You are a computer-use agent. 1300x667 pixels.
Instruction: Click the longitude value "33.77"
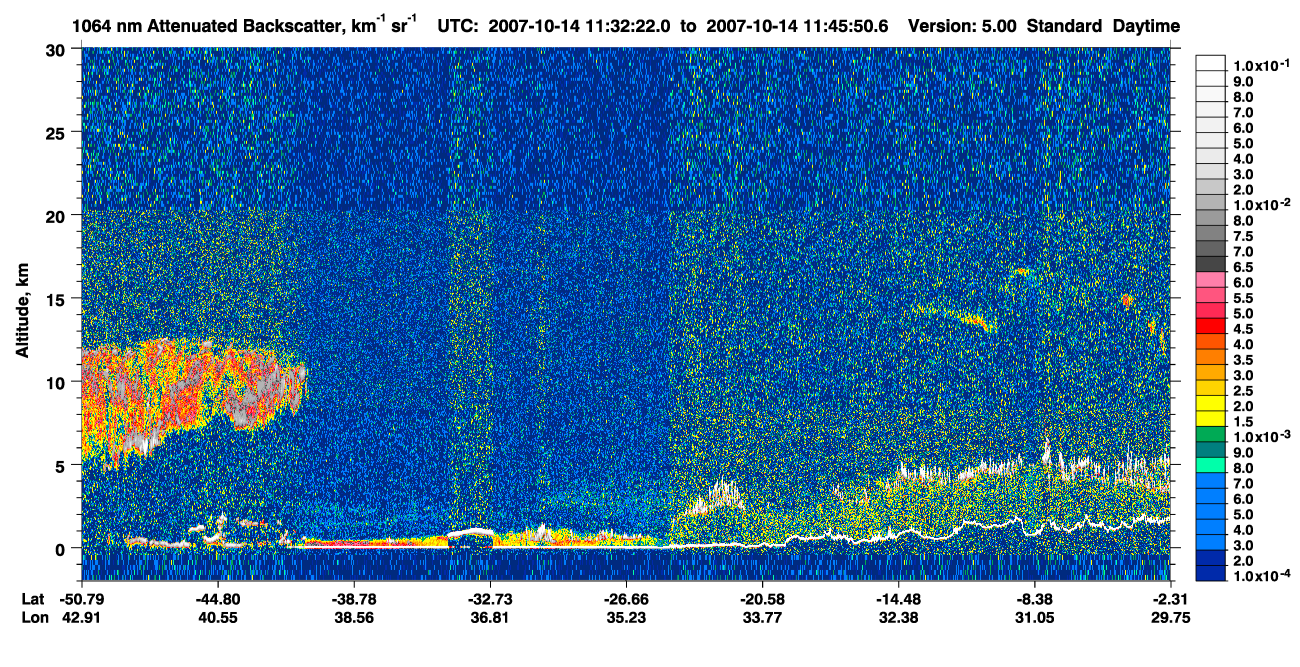coord(763,617)
